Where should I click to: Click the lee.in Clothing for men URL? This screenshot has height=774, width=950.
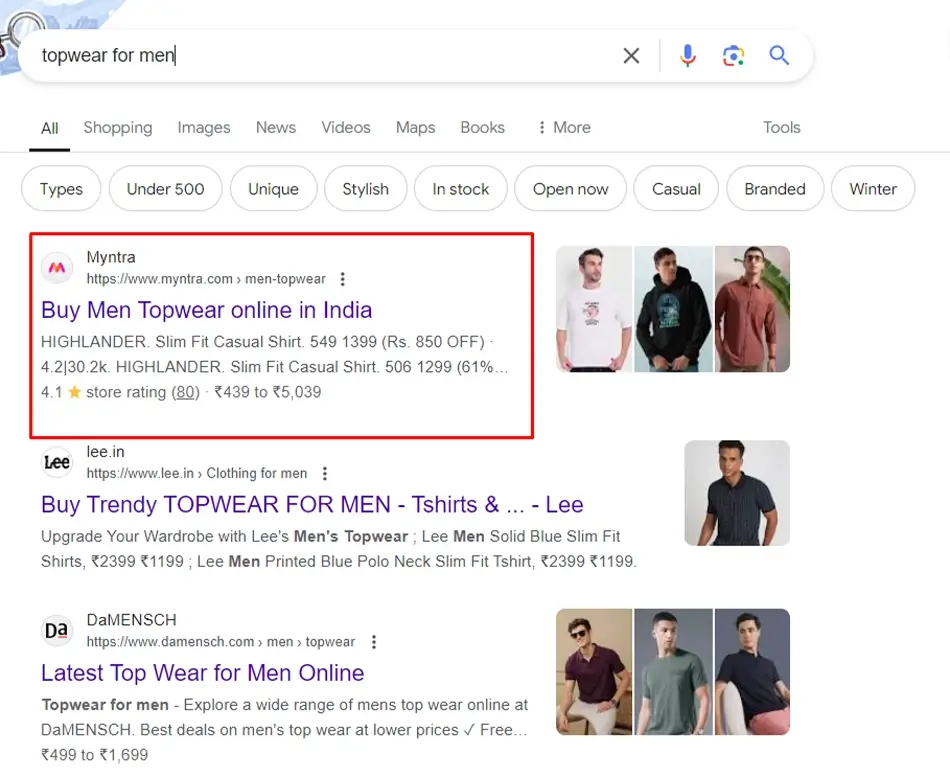click(x=197, y=474)
